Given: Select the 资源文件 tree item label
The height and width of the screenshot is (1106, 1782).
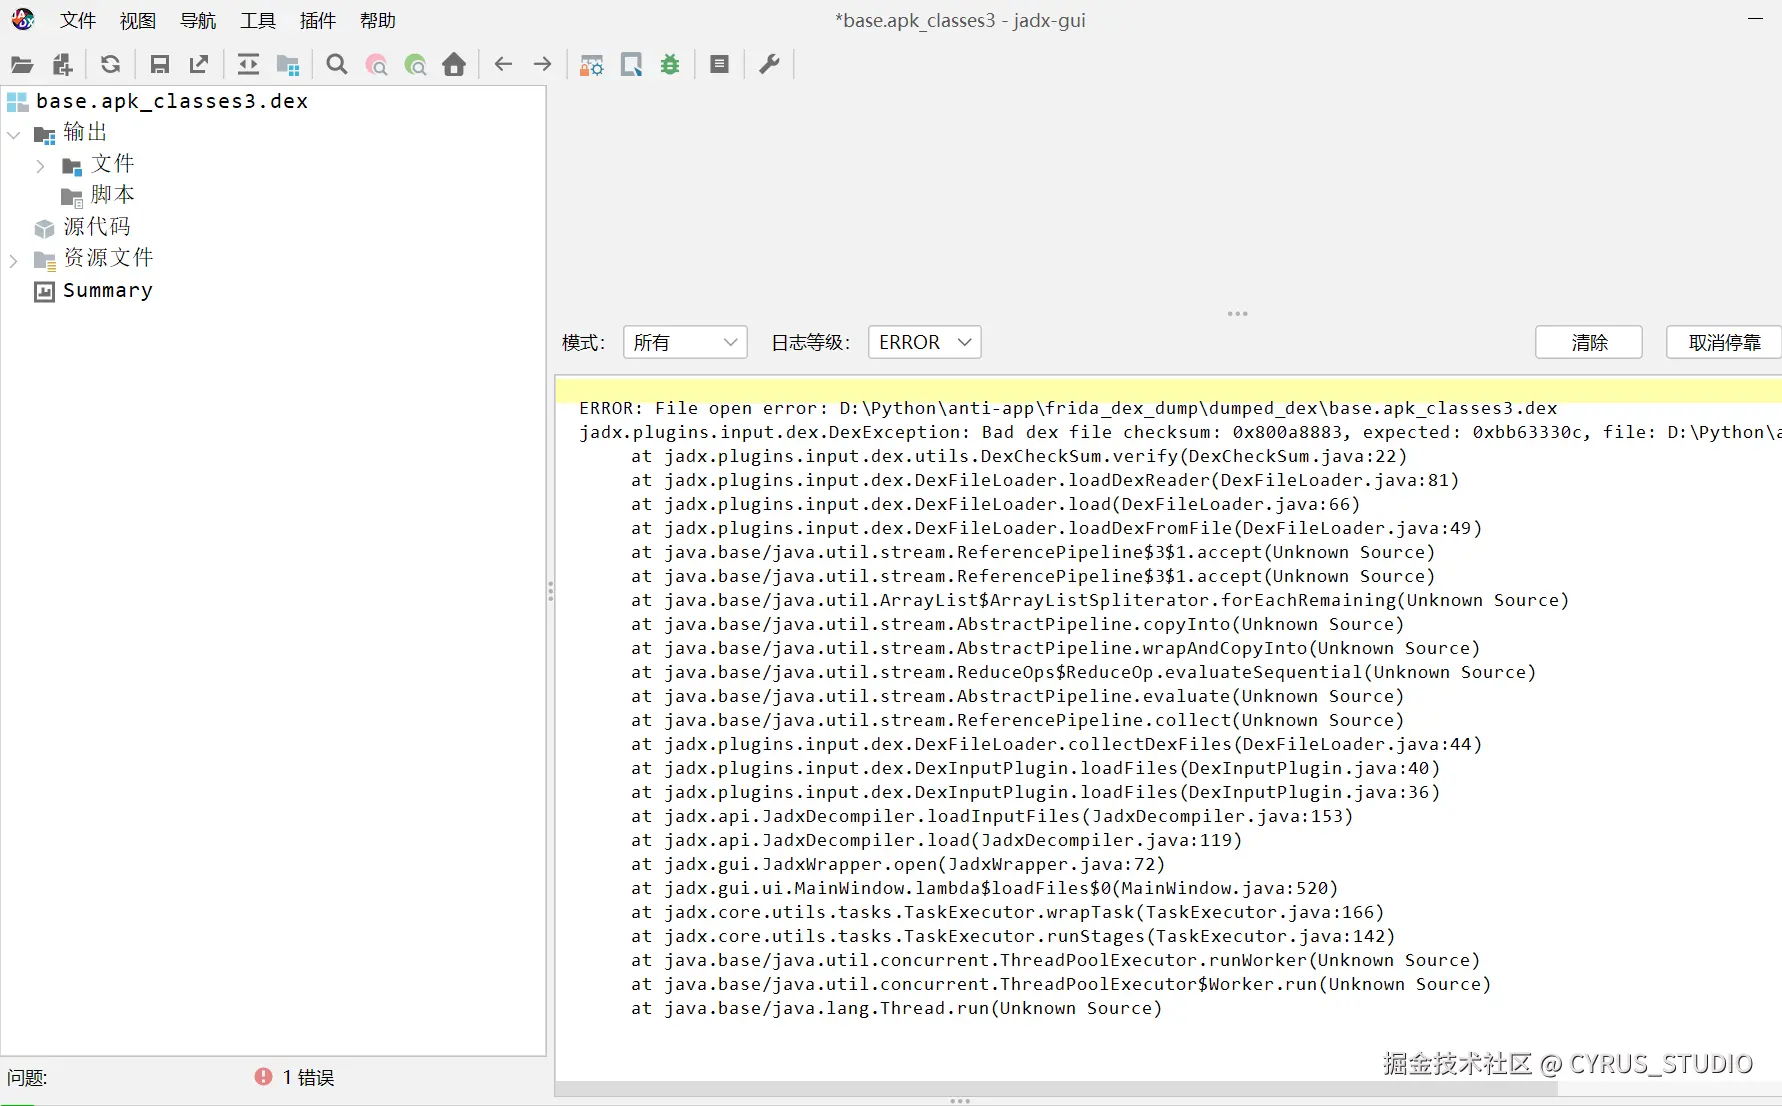Looking at the screenshot, I should tap(109, 258).
